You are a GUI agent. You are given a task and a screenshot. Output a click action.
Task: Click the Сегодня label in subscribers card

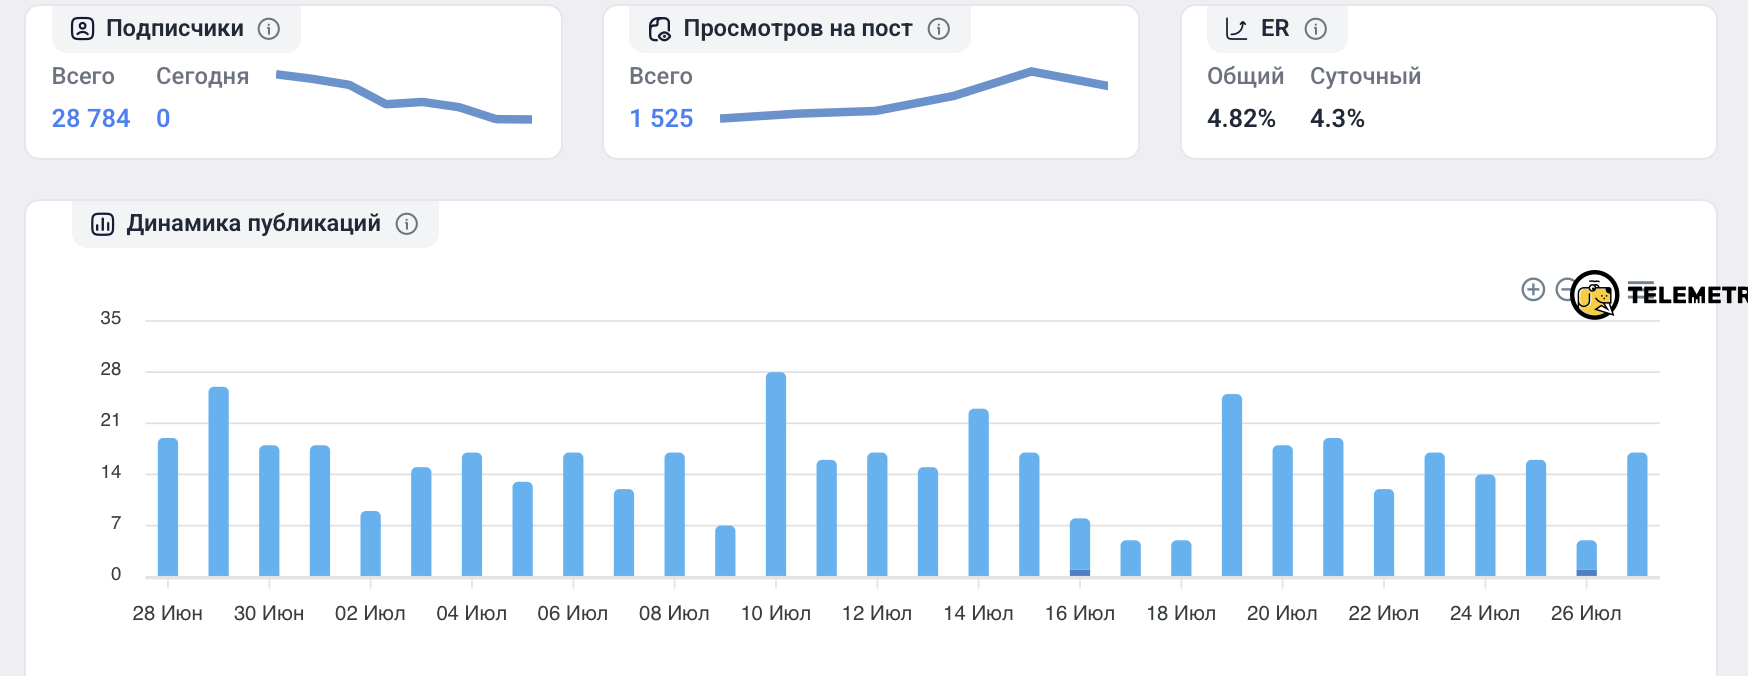point(202,77)
